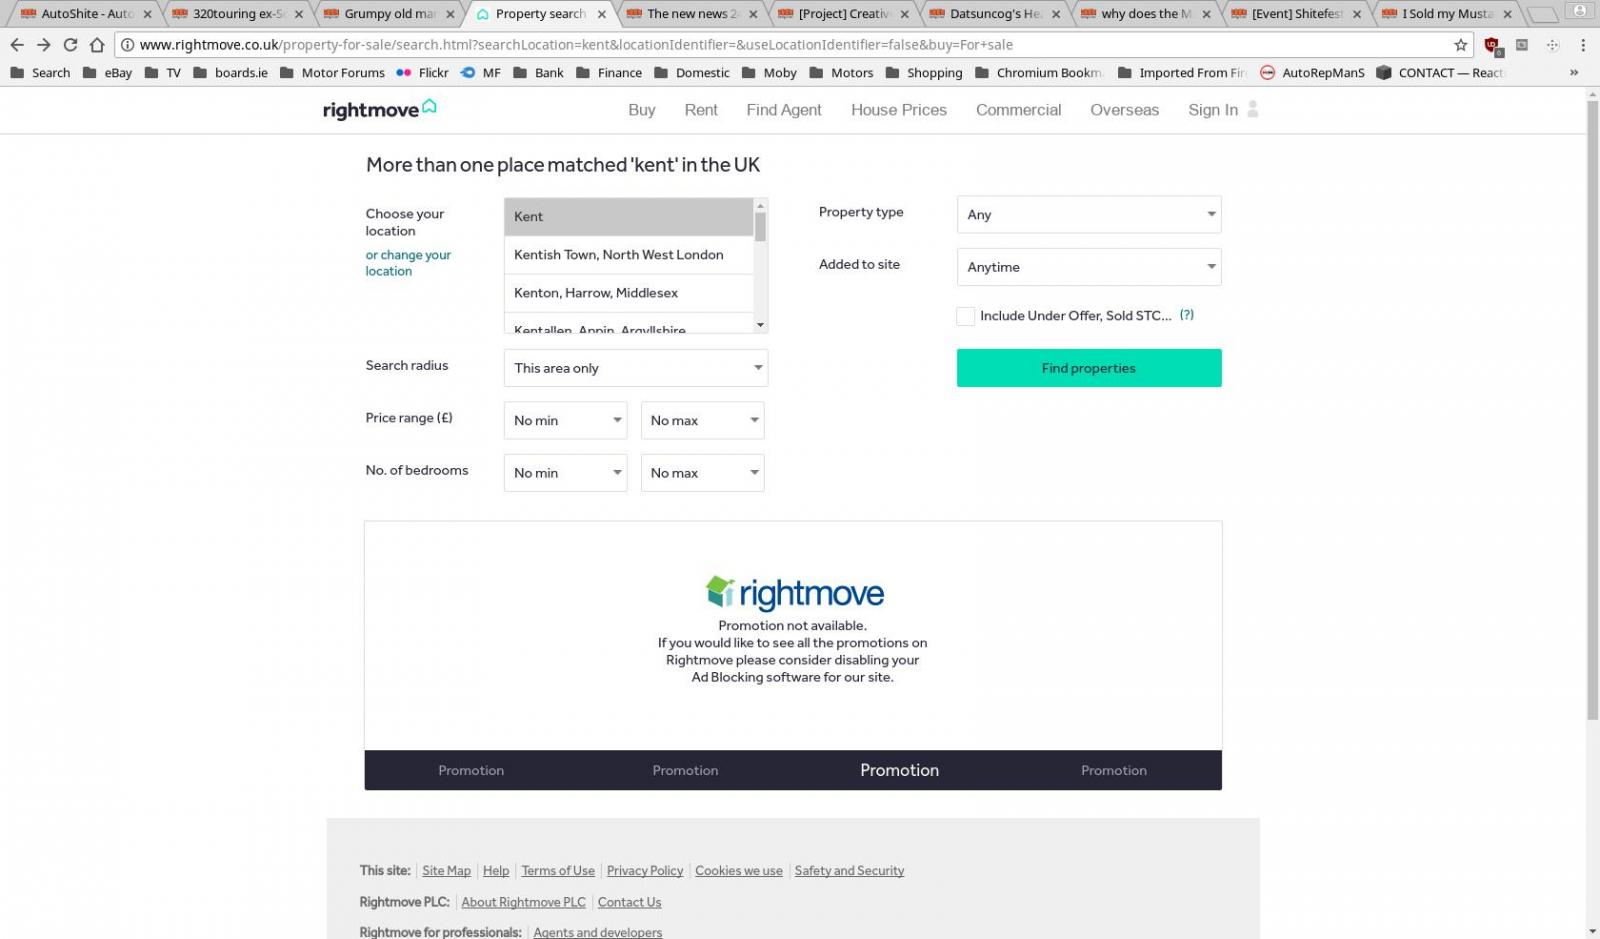Go forward with the browser forward arrow

[43, 45]
